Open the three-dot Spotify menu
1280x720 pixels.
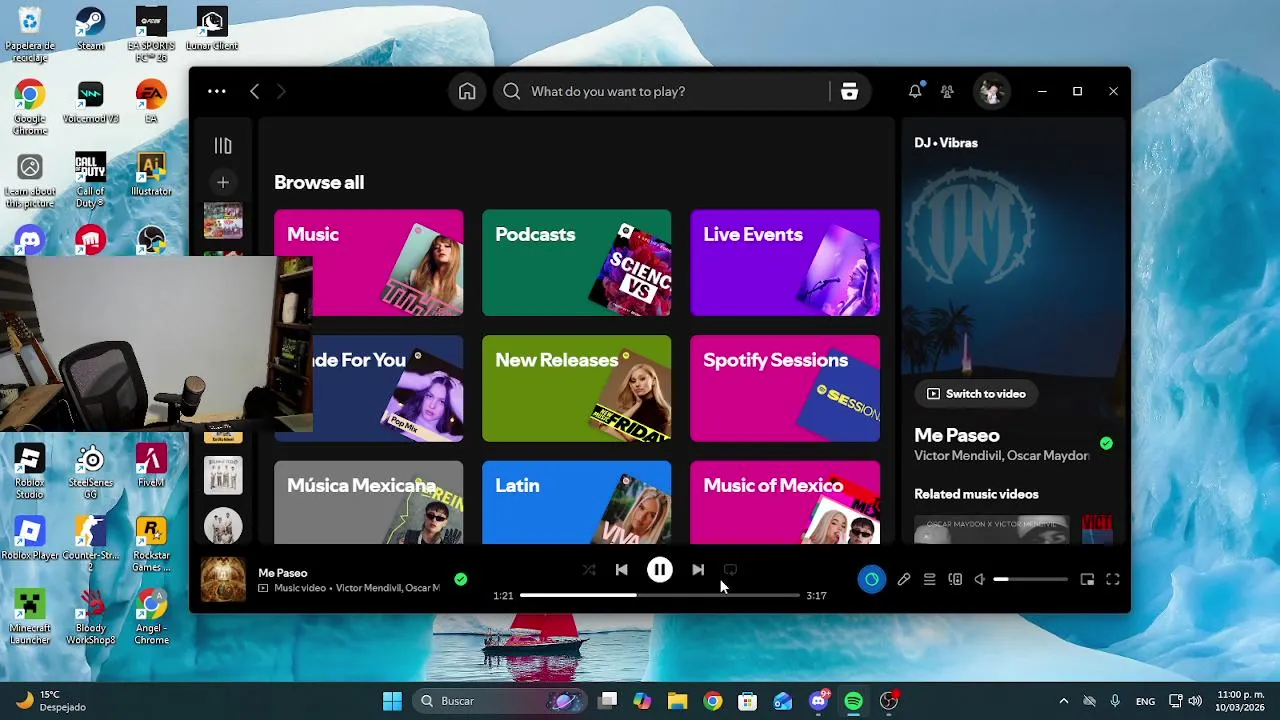click(217, 91)
